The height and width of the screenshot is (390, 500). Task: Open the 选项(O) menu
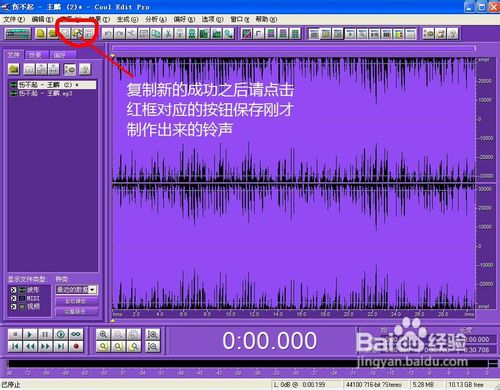pos(212,19)
